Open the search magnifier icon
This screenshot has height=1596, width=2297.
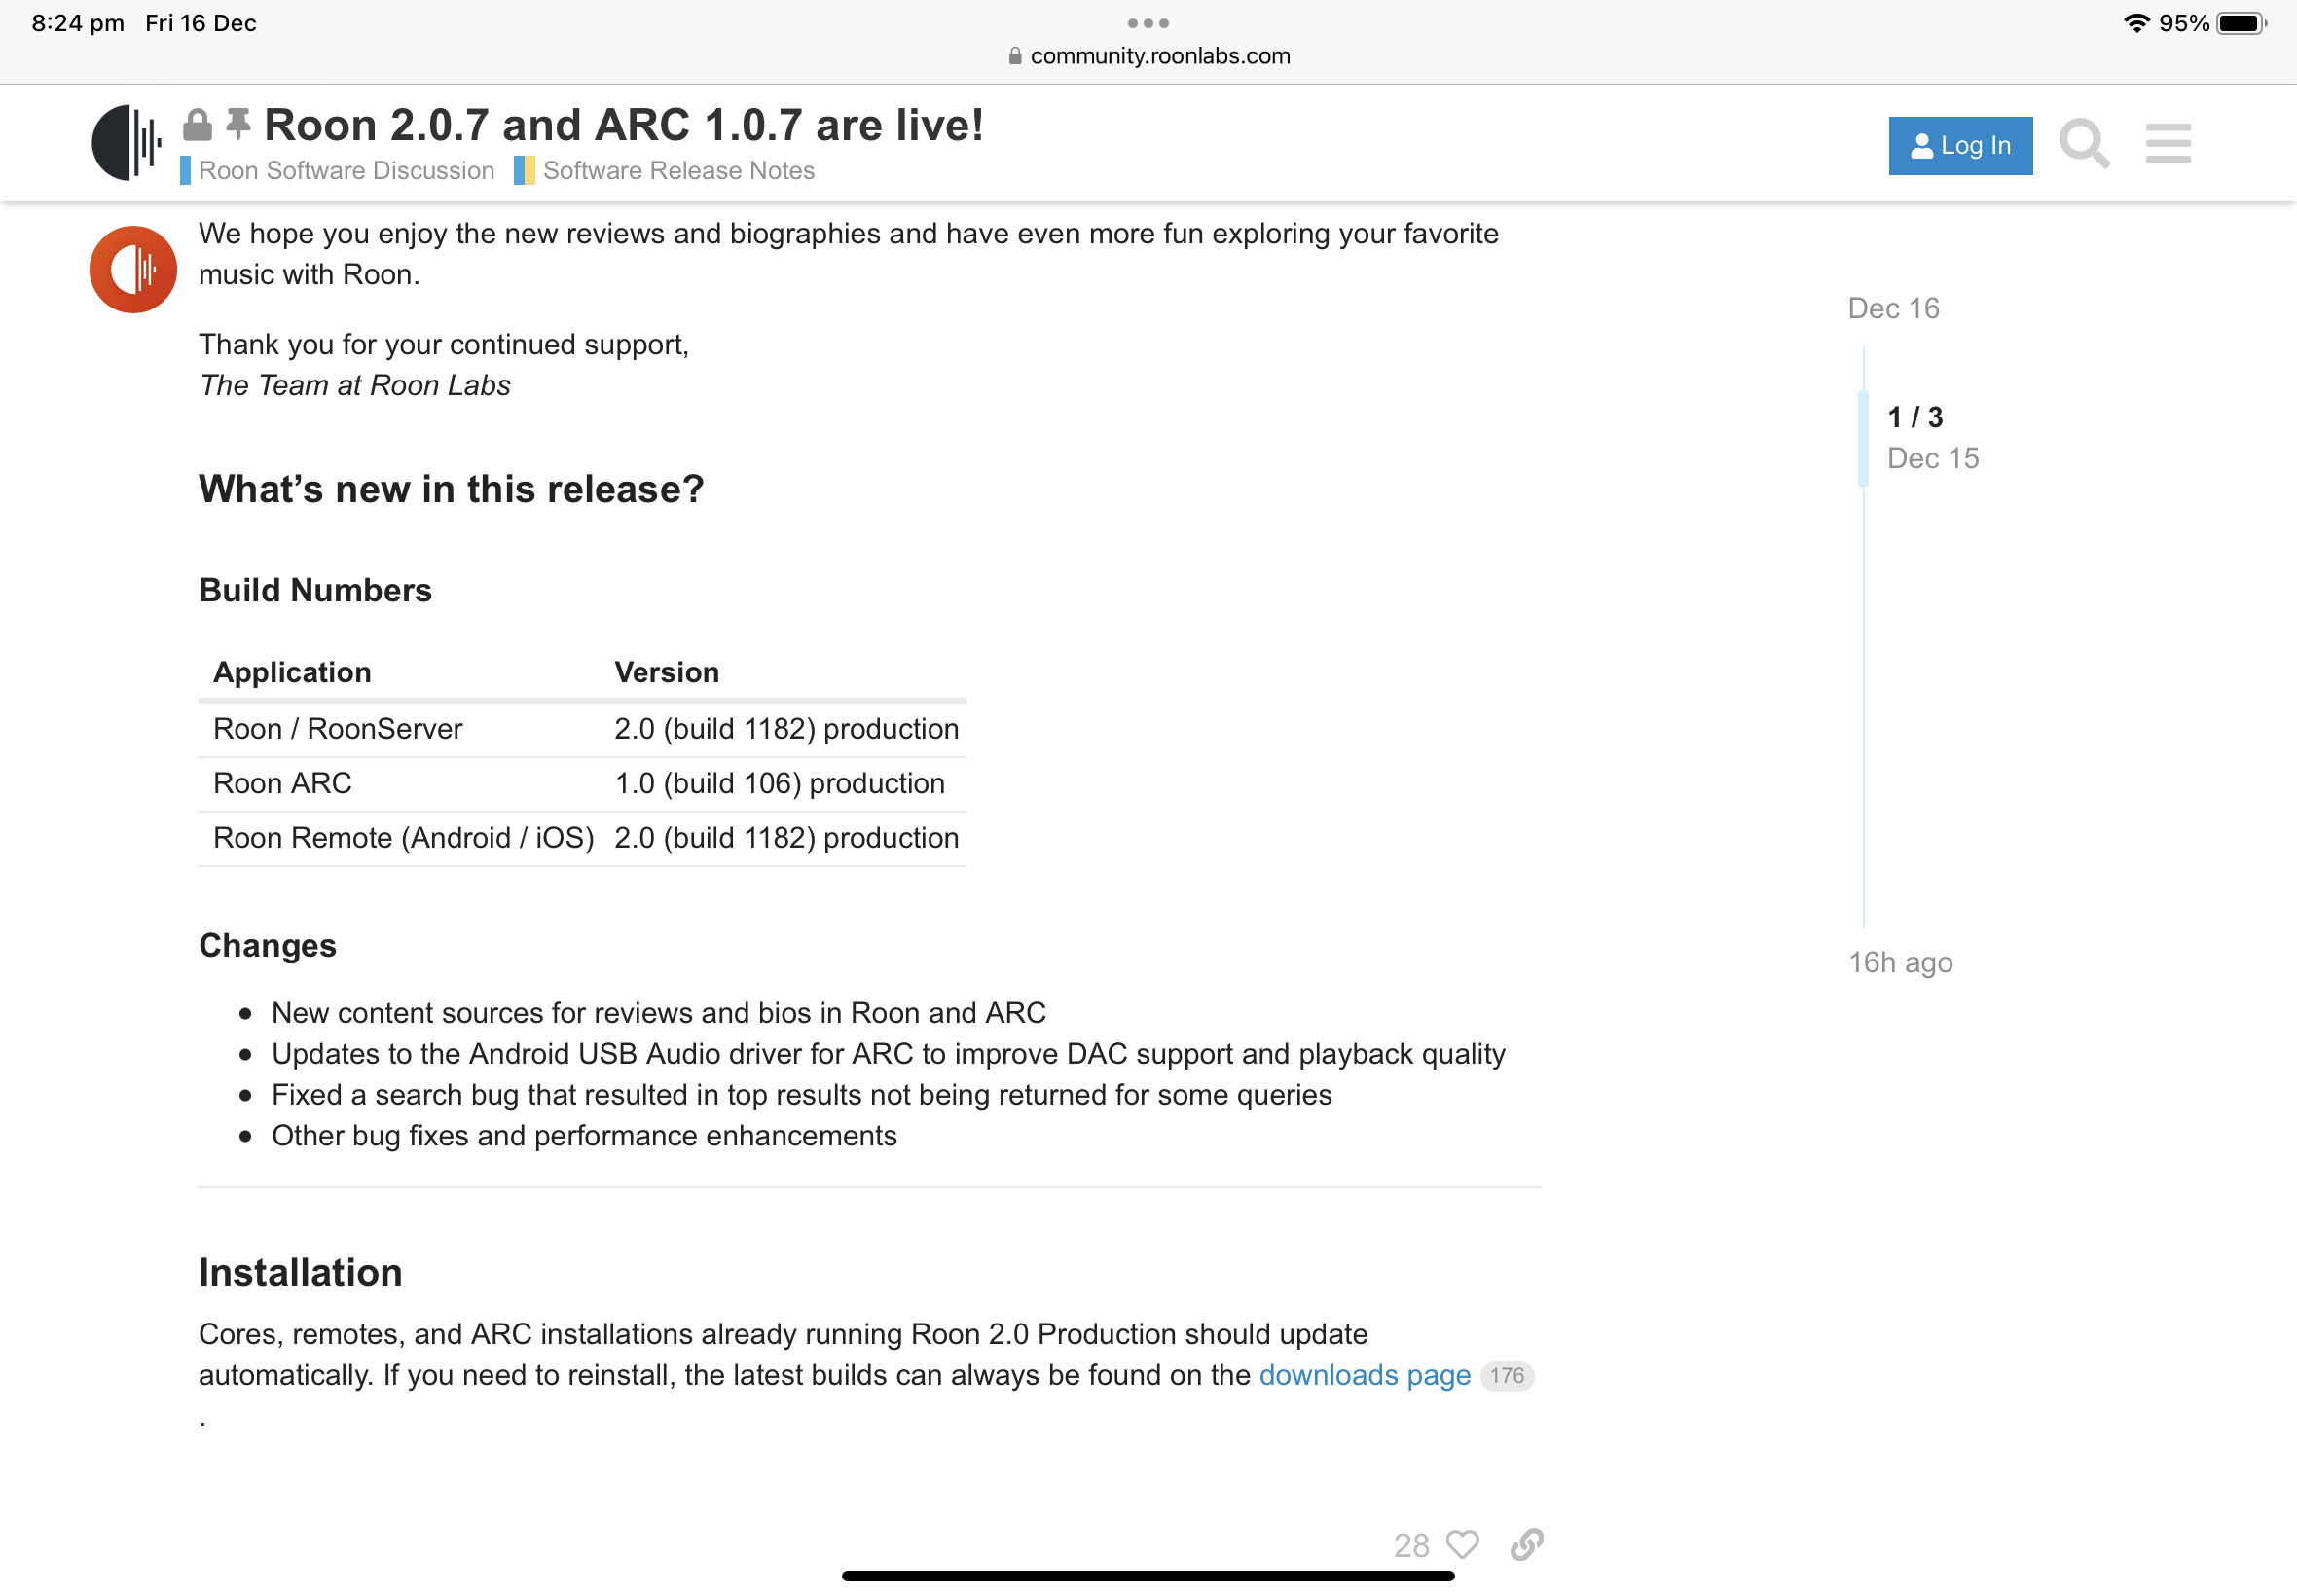click(2084, 145)
